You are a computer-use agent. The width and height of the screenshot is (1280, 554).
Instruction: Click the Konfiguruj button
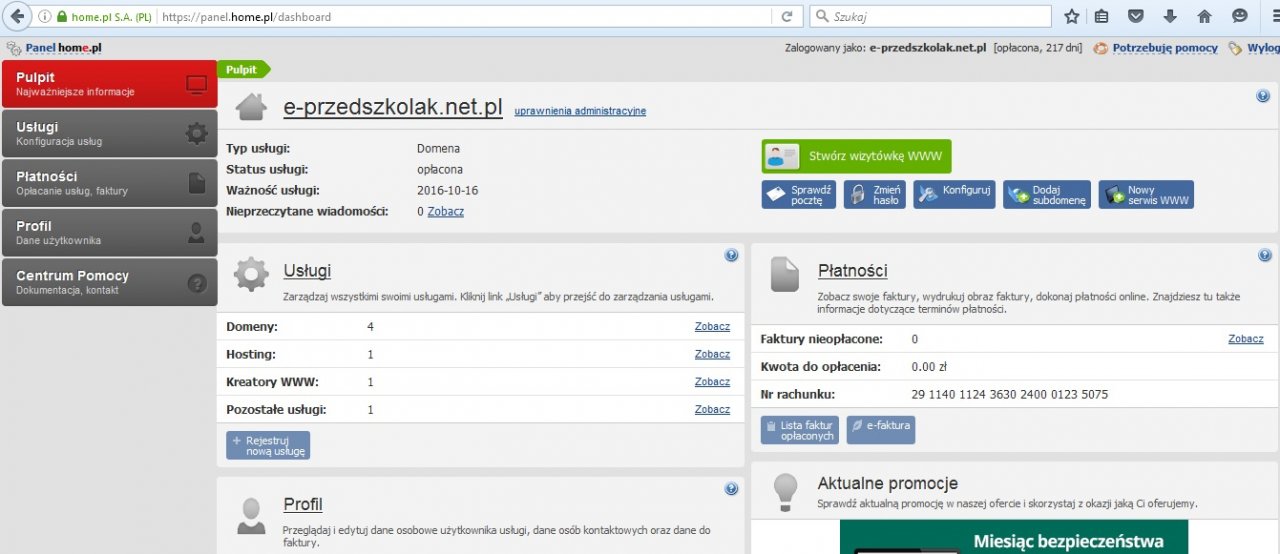point(954,195)
